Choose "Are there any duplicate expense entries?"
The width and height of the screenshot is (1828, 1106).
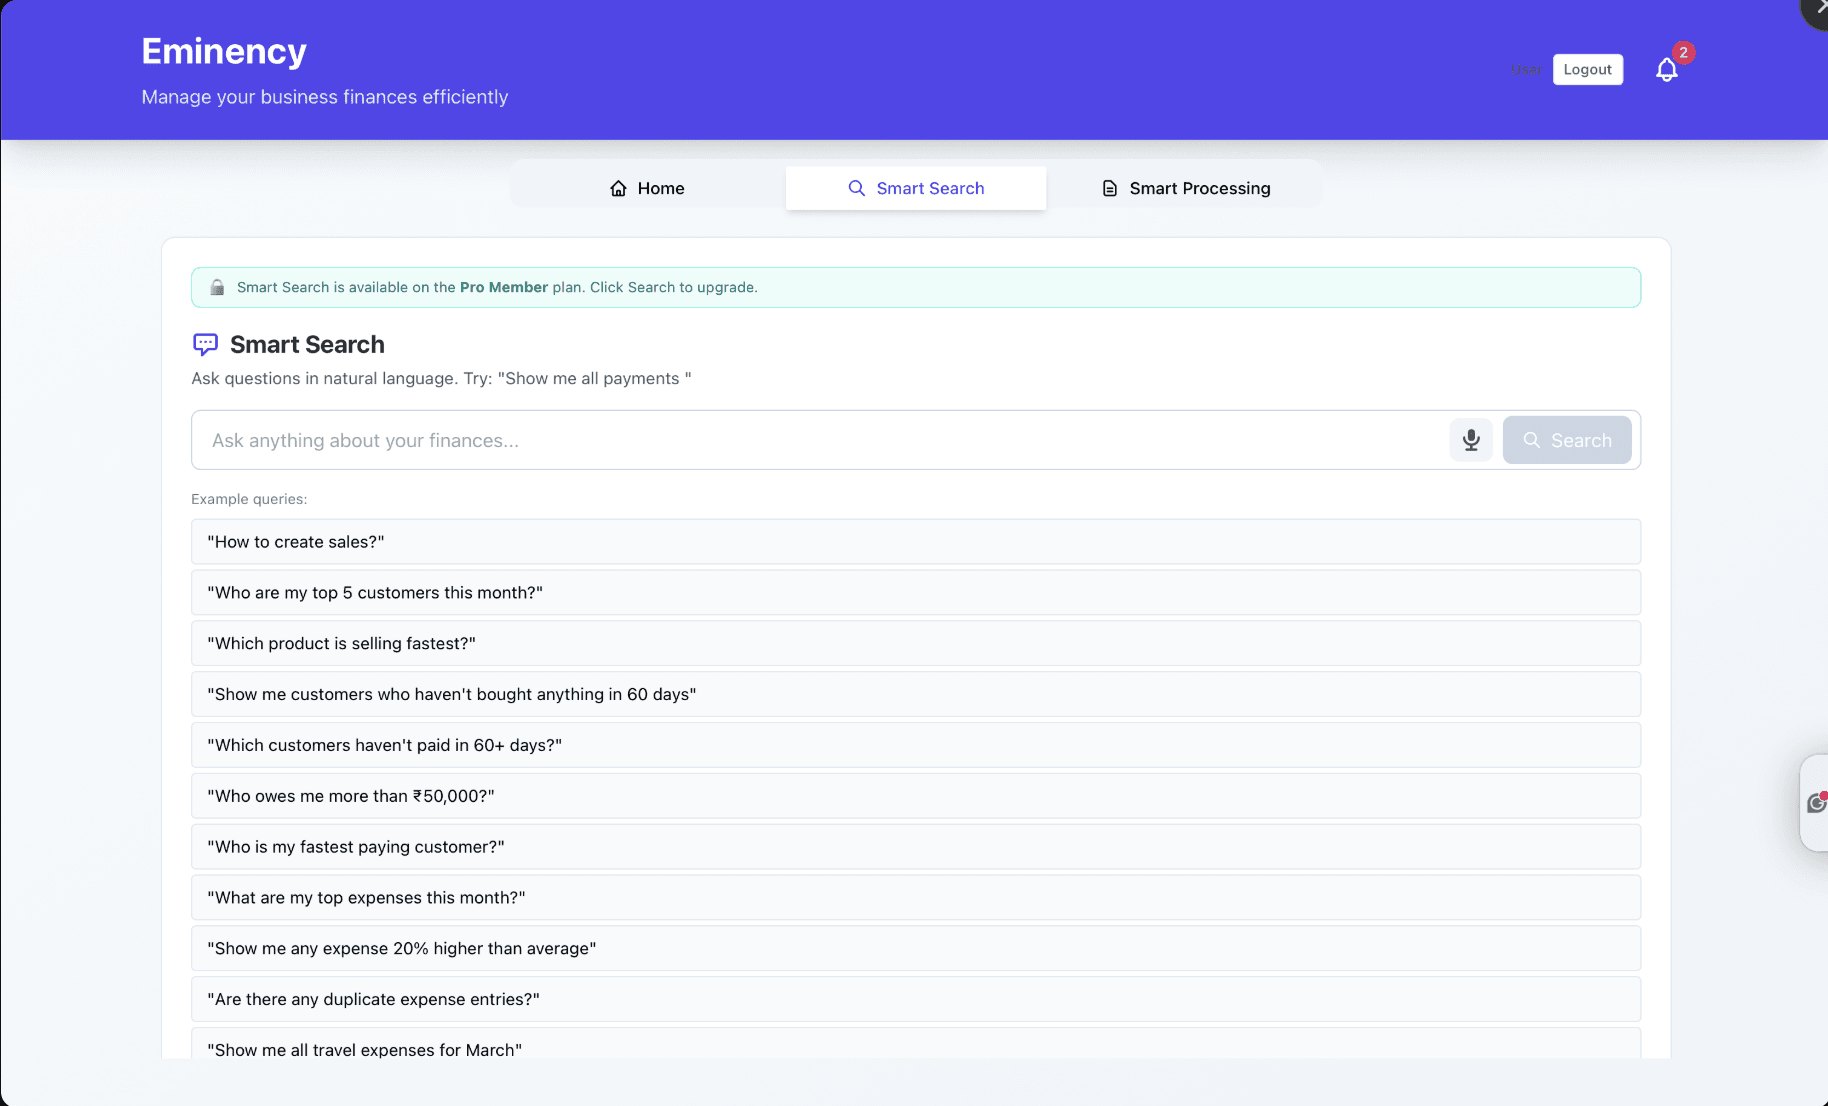coord(916,1001)
